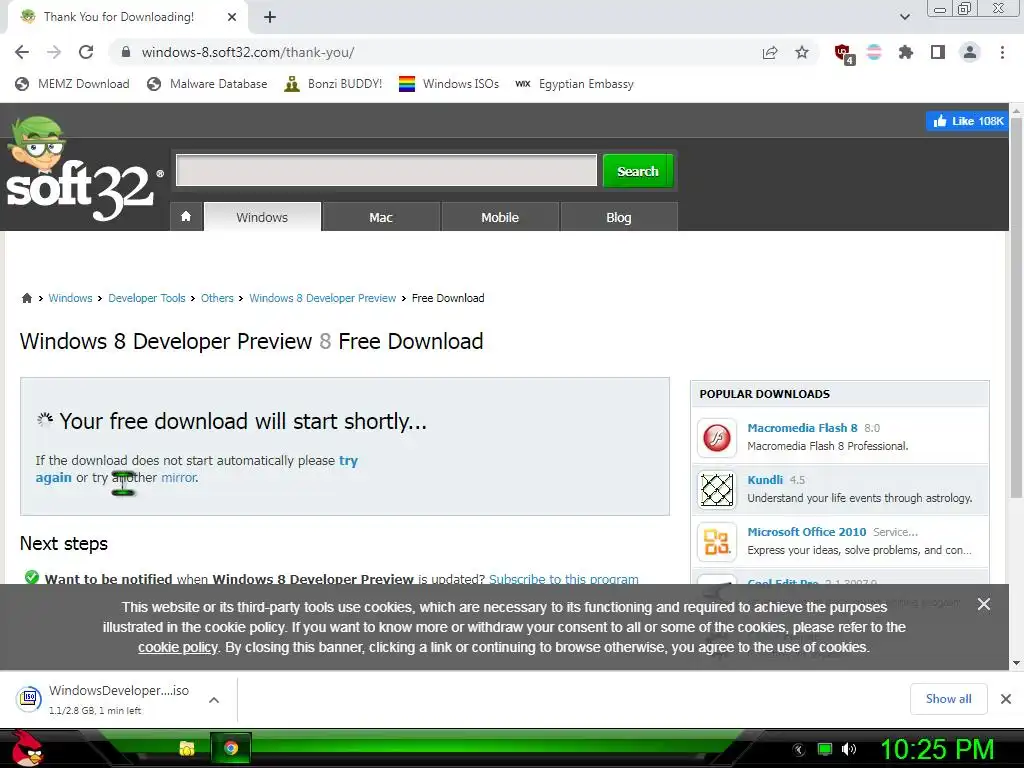Click the striped flag extension icon
The width and height of the screenshot is (1024, 768).
874,52
